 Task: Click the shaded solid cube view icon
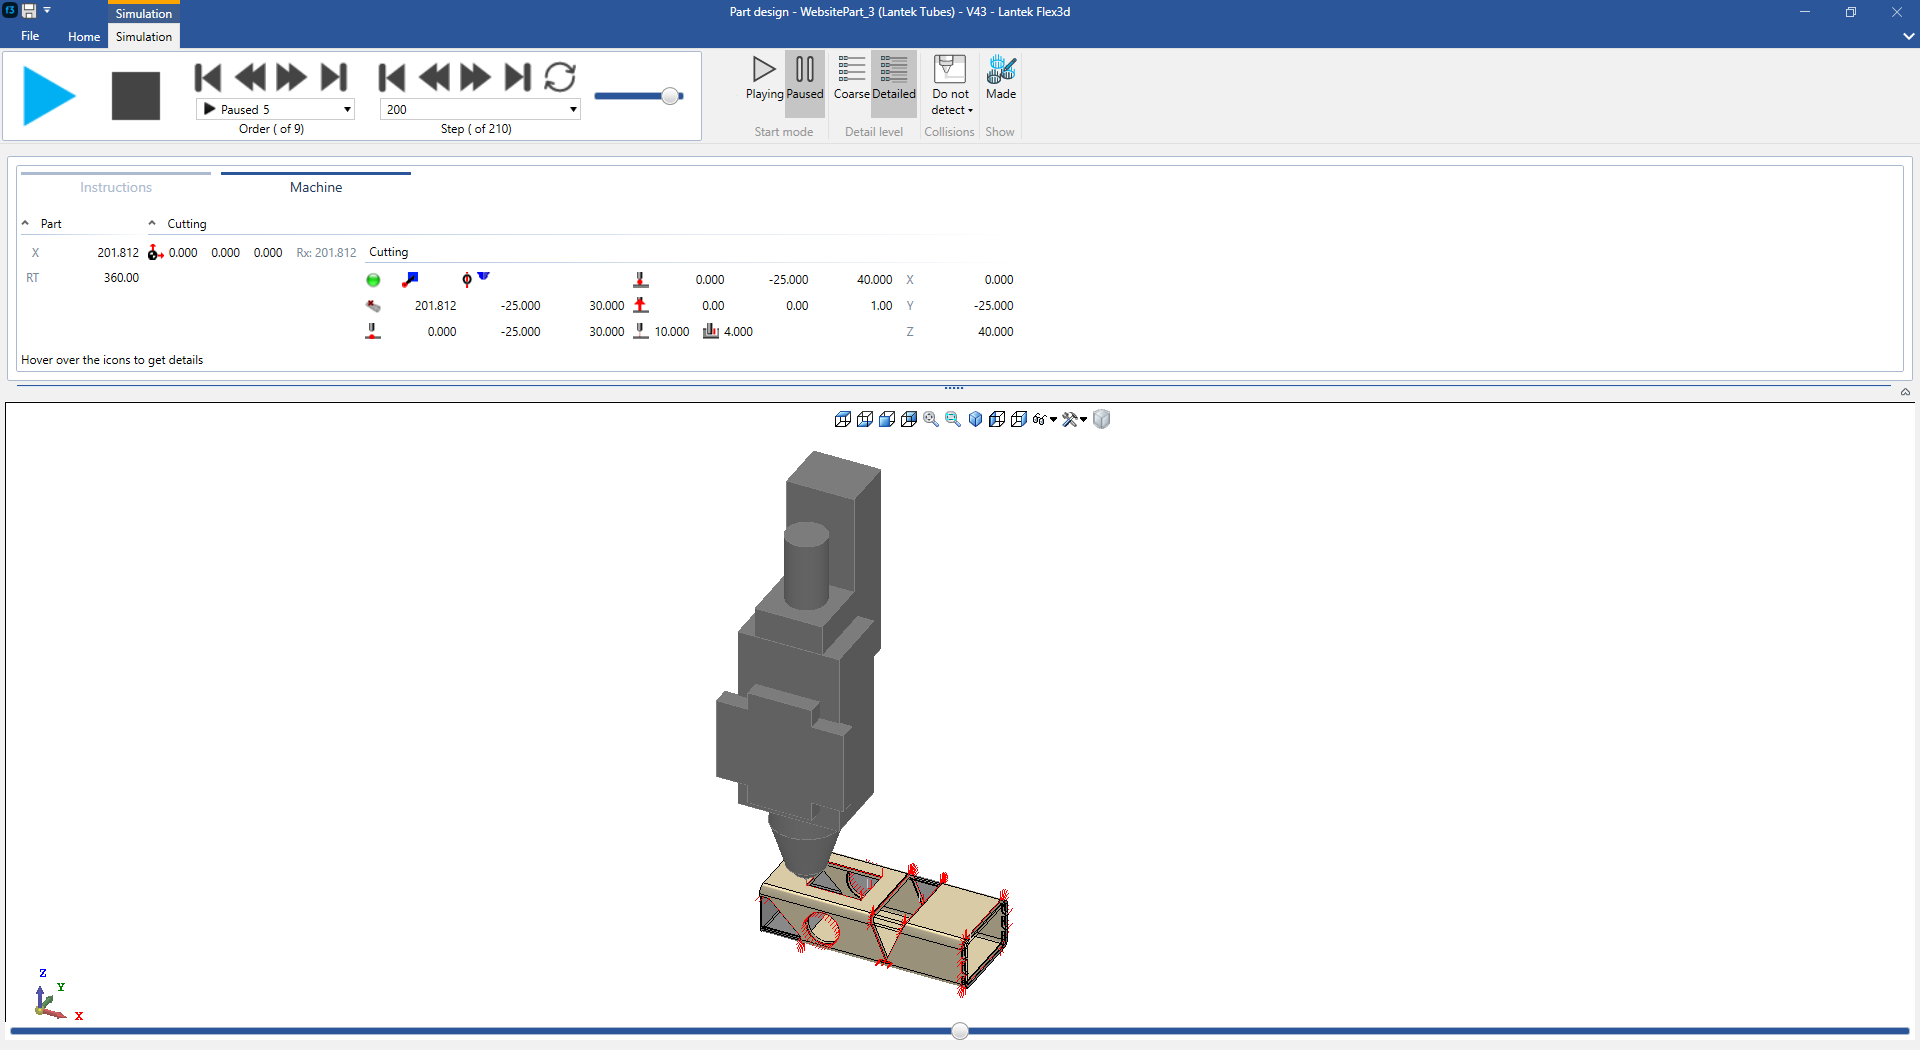pyautogui.click(x=1101, y=419)
